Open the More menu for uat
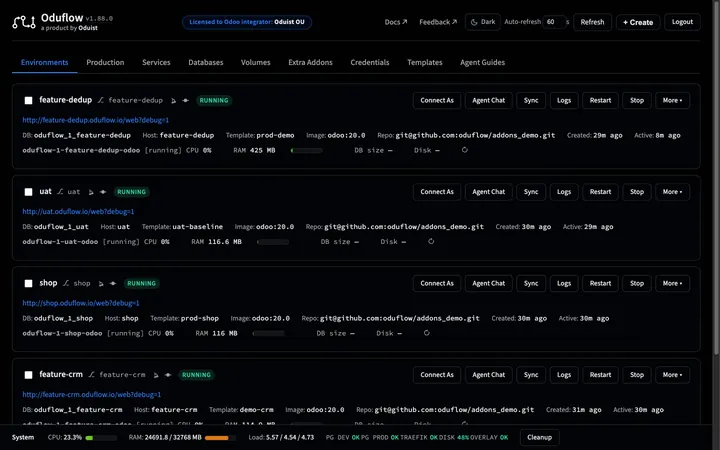 point(672,191)
